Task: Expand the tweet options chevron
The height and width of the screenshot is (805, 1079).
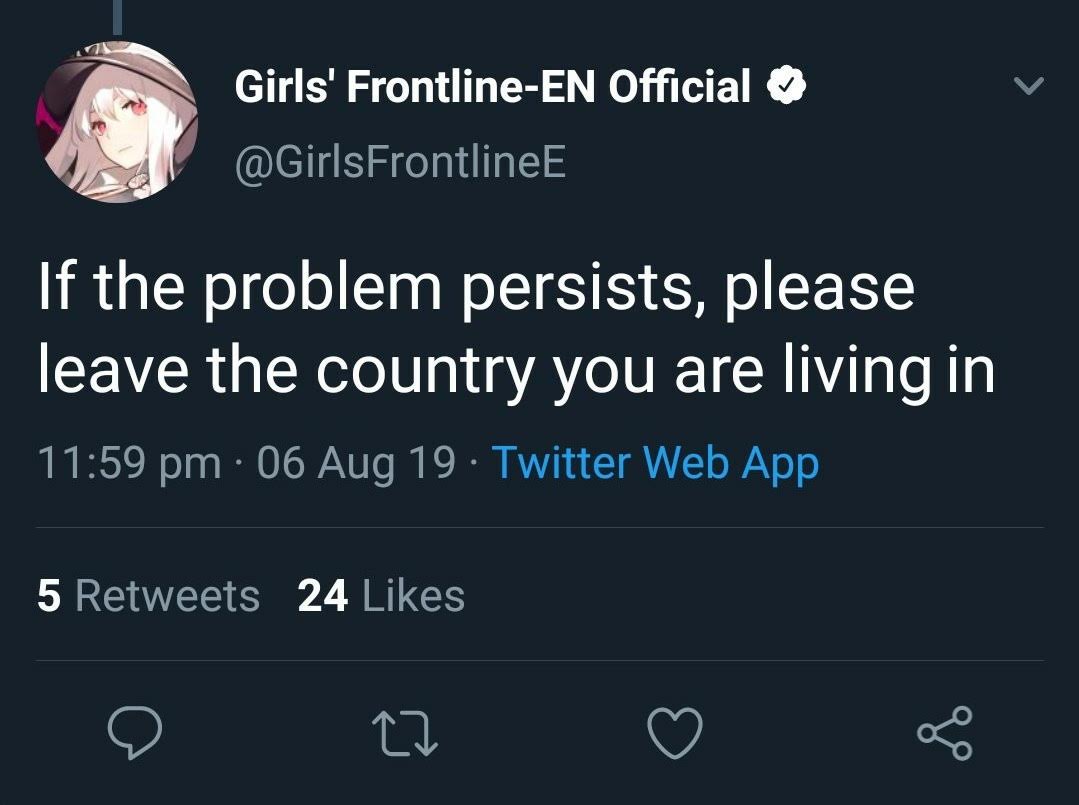Action: click(x=1029, y=86)
